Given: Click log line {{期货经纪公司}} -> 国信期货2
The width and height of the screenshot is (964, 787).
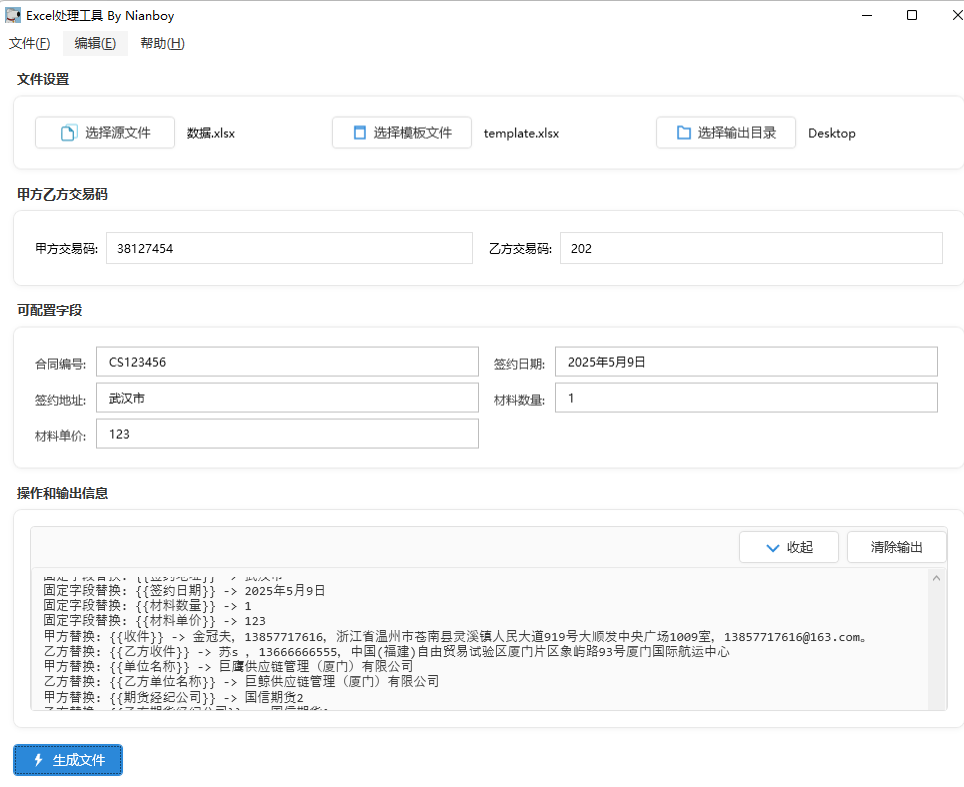Looking at the screenshot, I should point(173,697).
